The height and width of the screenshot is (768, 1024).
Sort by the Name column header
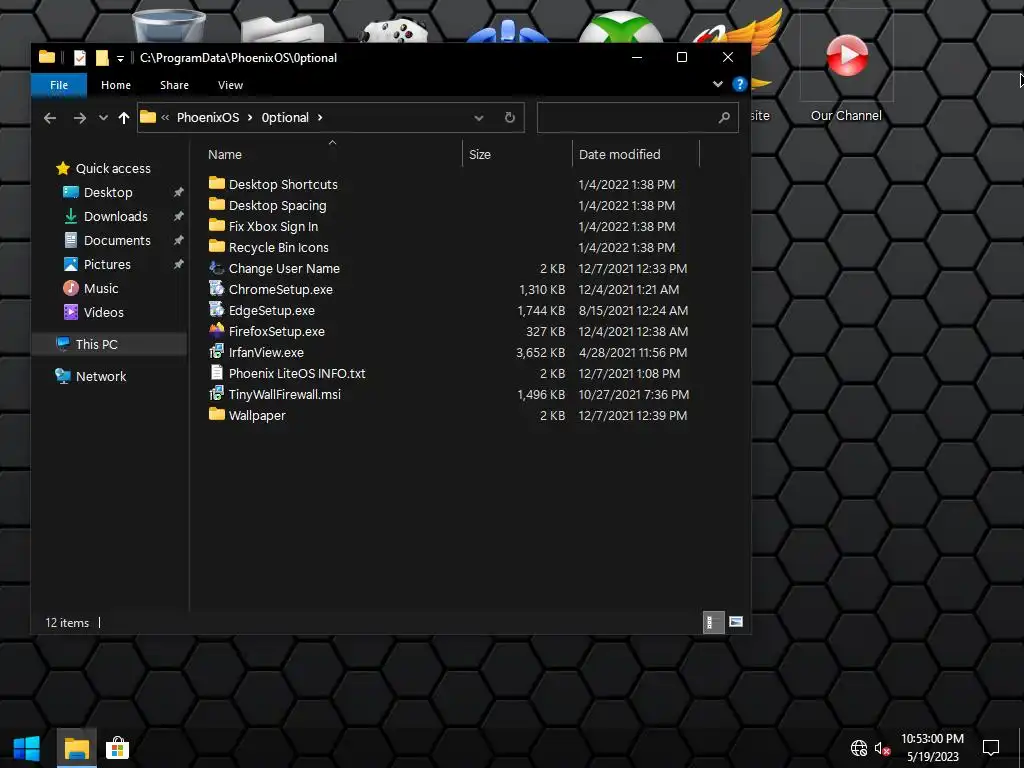coord(332,155)
